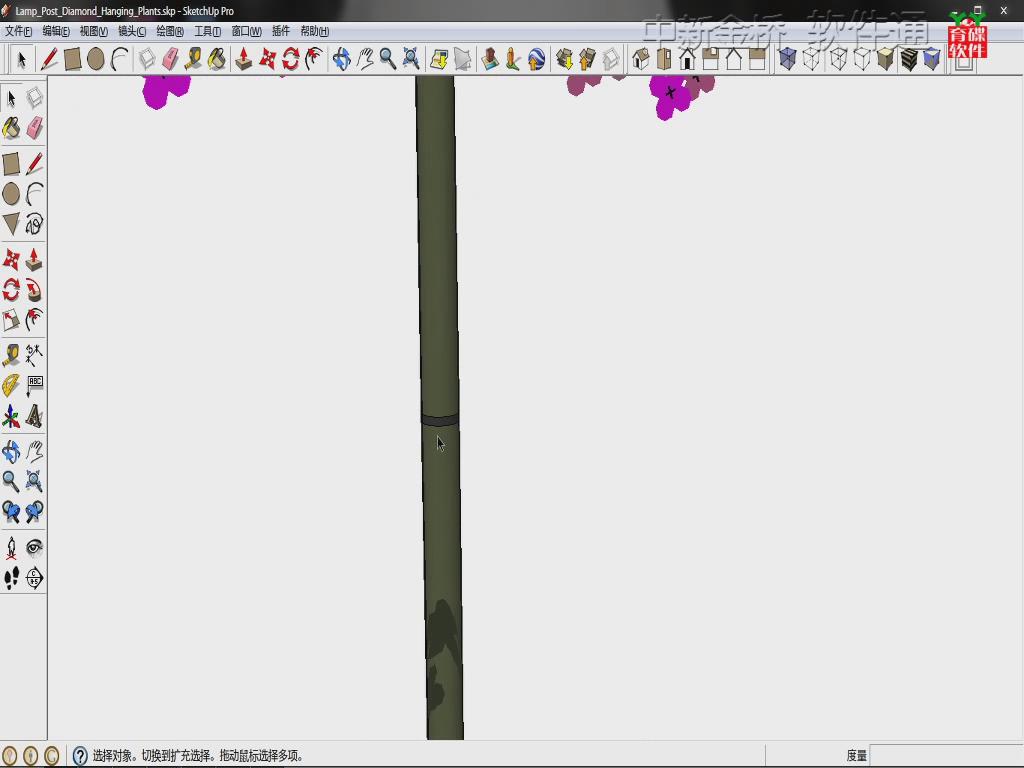Click Zoom Extents in top toolbar
This screenshot has width=1024, height=768.
[411, 59]
